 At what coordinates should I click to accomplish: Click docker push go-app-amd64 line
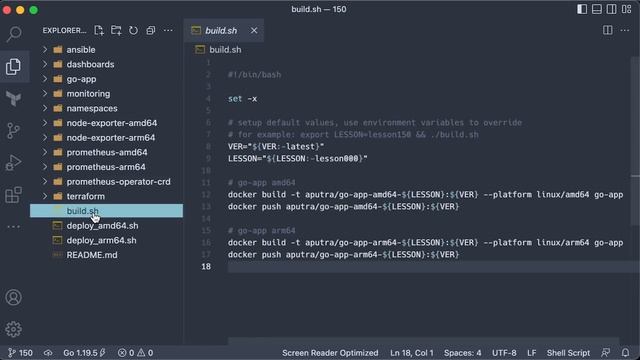(x=343, y=207)
